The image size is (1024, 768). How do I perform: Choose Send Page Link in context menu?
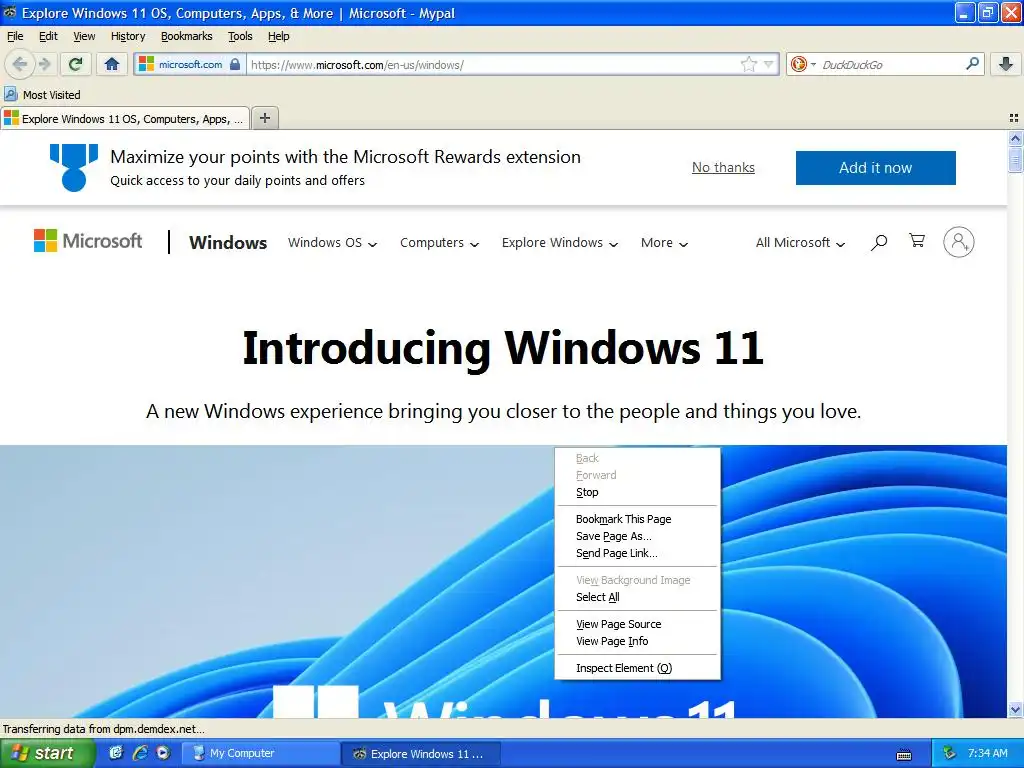tap(637, 552)
